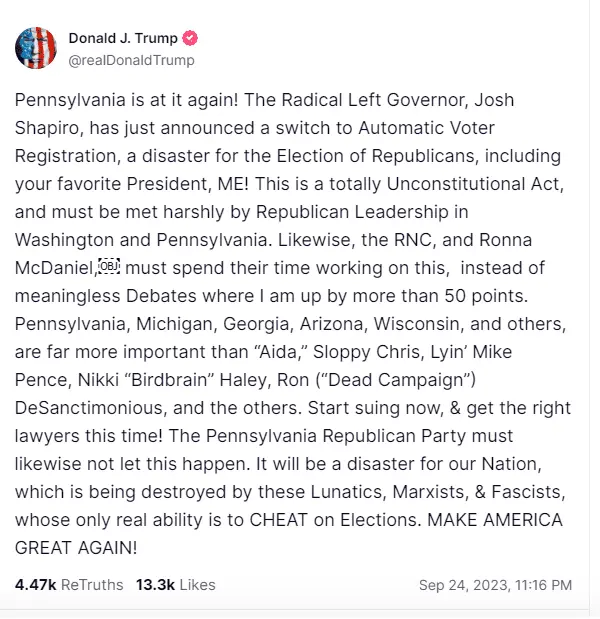
Task: Click the Donald J. Trump display name
Action: click(x=123, y=39)
